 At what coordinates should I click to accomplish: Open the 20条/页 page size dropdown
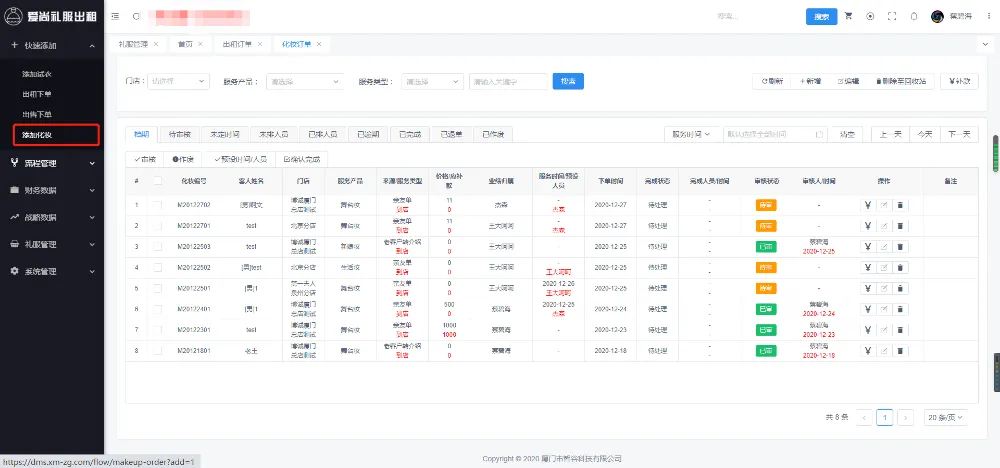(943, 417)
